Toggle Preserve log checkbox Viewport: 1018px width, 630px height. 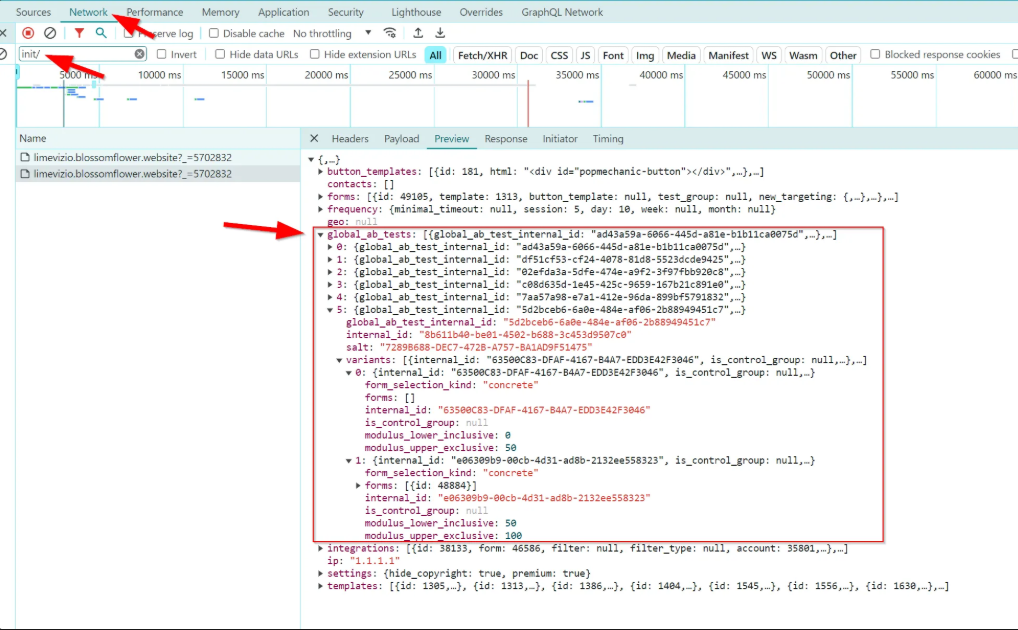point(129,33)
